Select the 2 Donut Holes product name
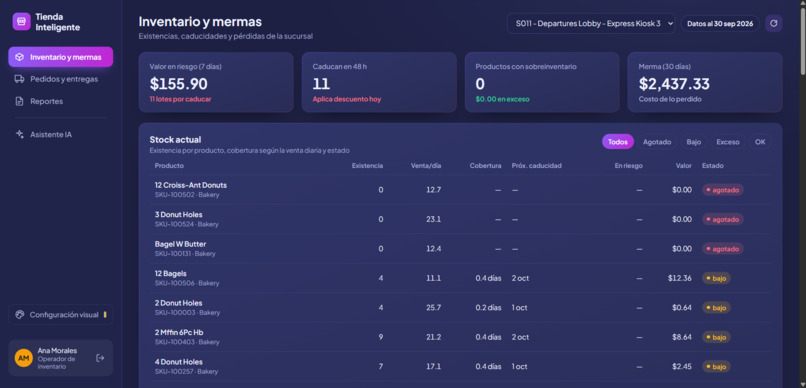This screenshot has width=806, height=388. (x=178, y=303)
